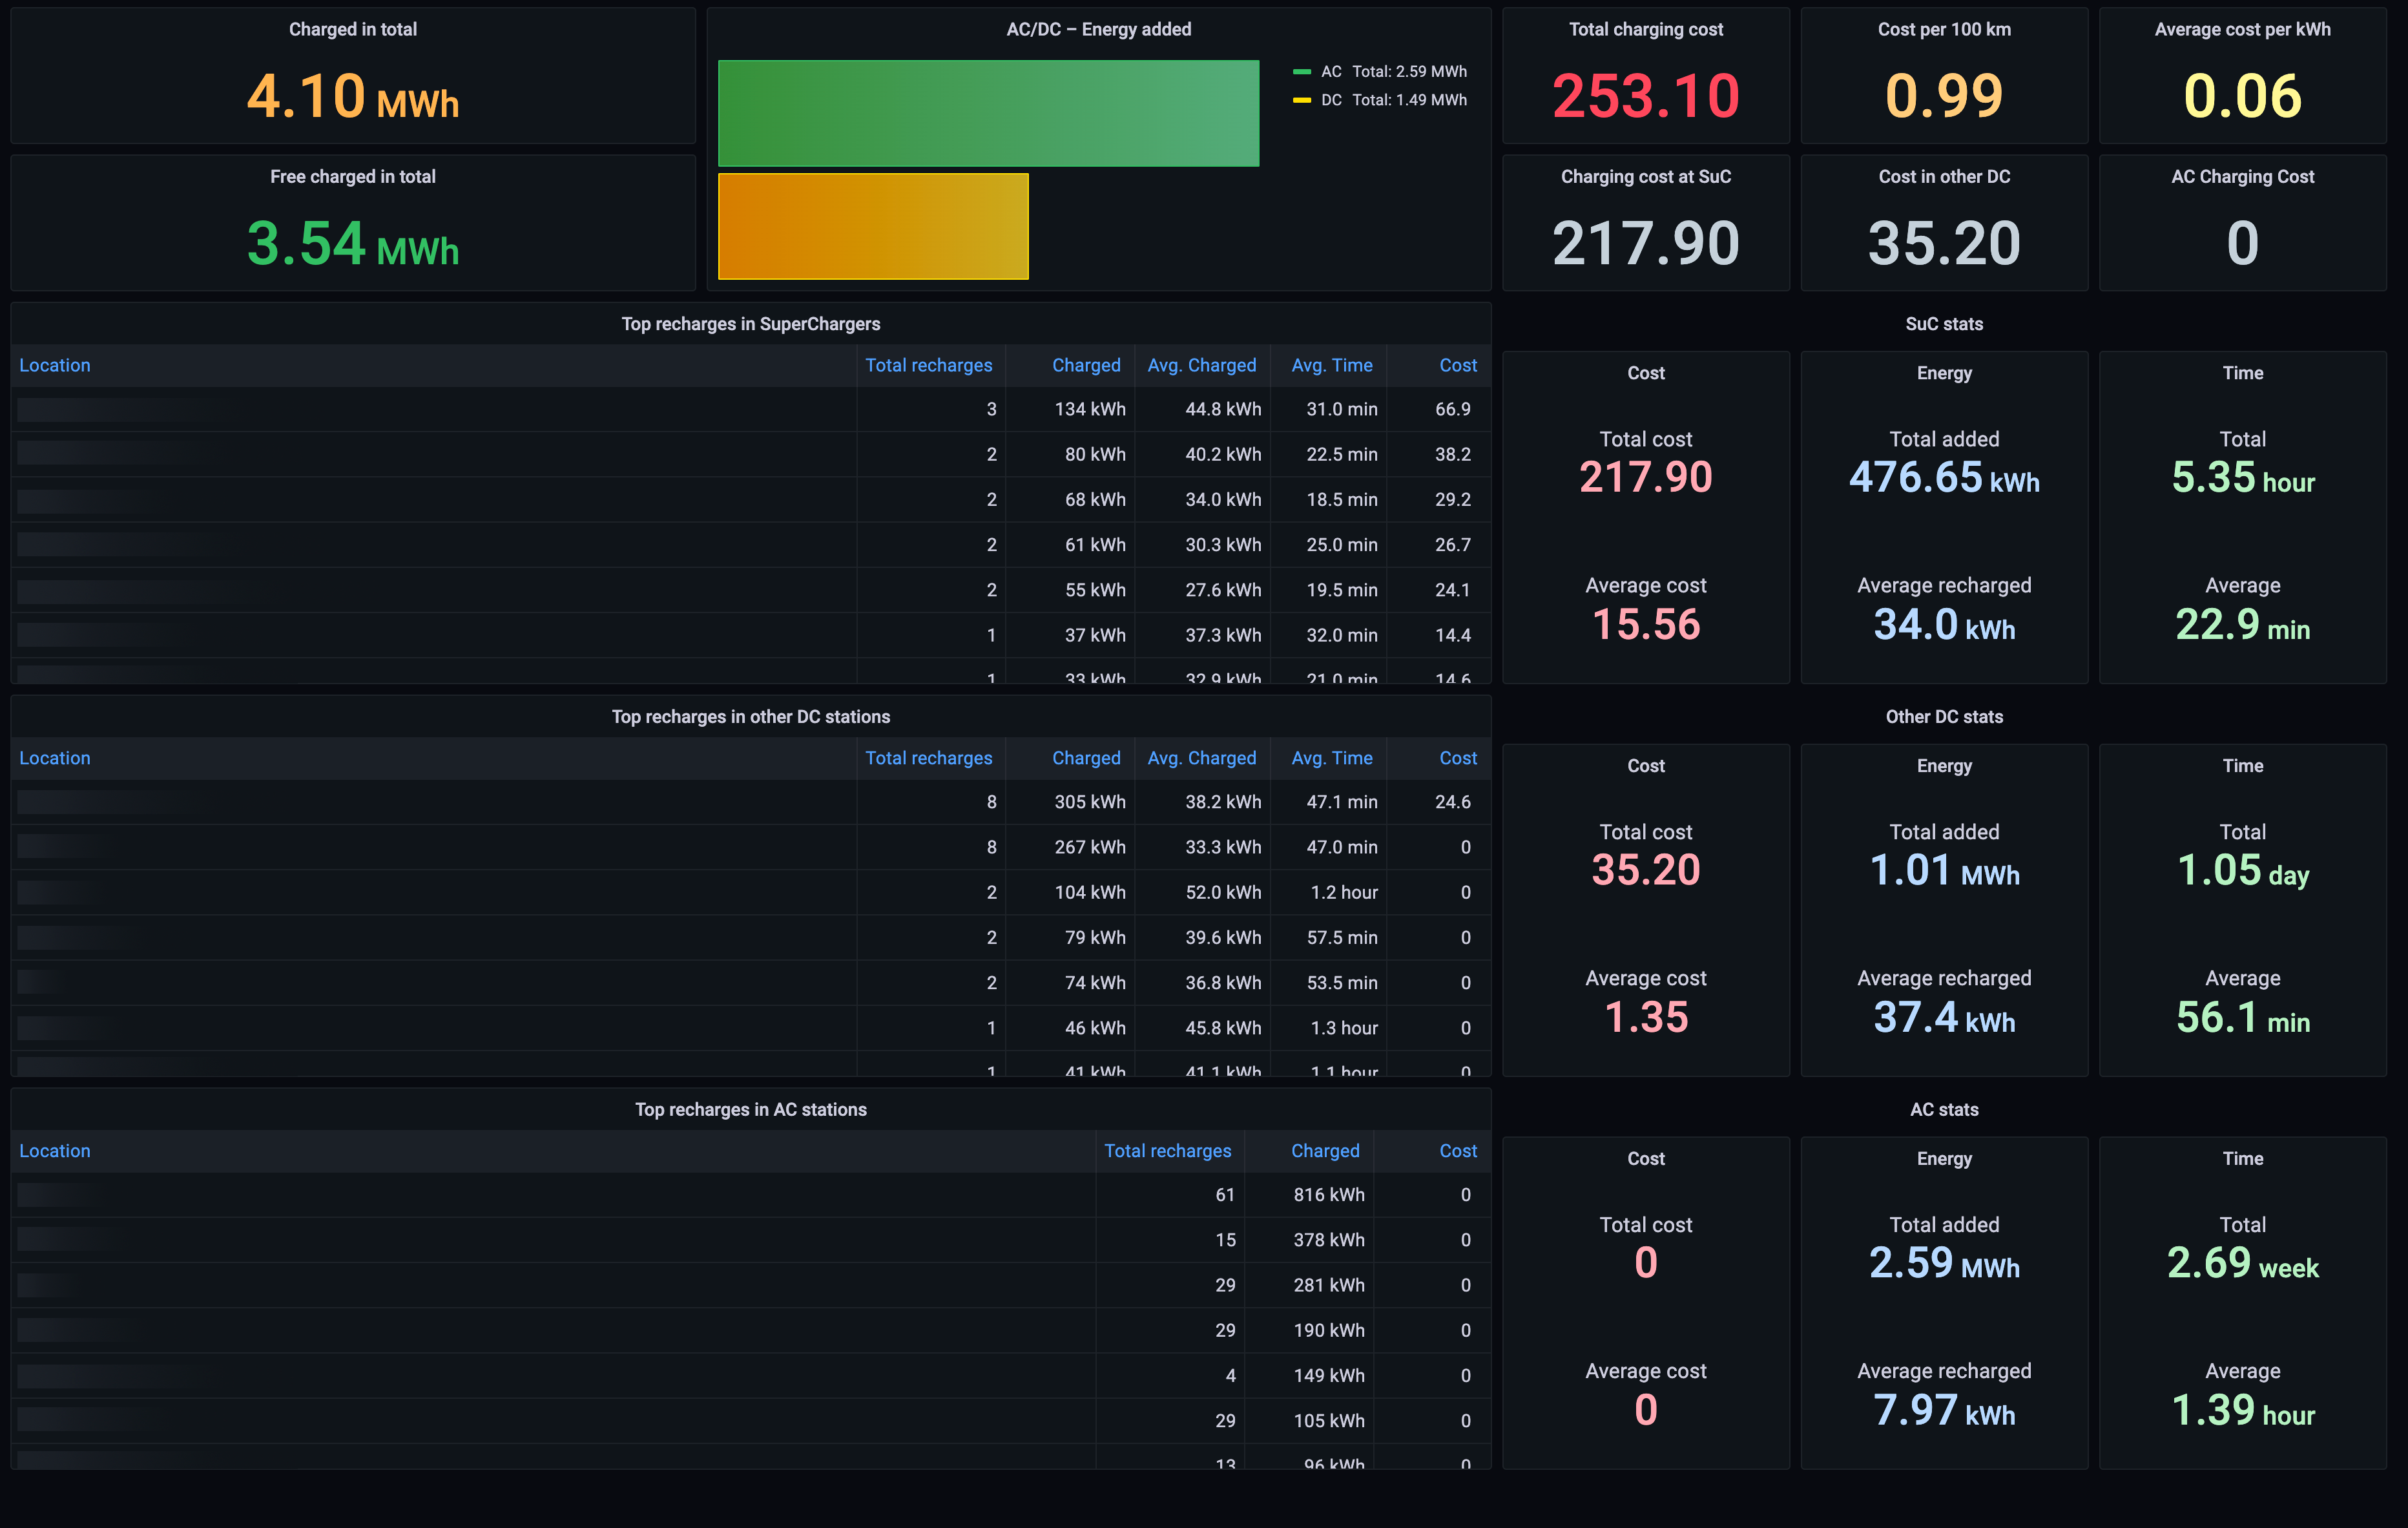Screen dimensions: 2408x1528
Task: Open the 'Charged in total' panel title menu
Action: pyautogui.click(x=352, y=29)
